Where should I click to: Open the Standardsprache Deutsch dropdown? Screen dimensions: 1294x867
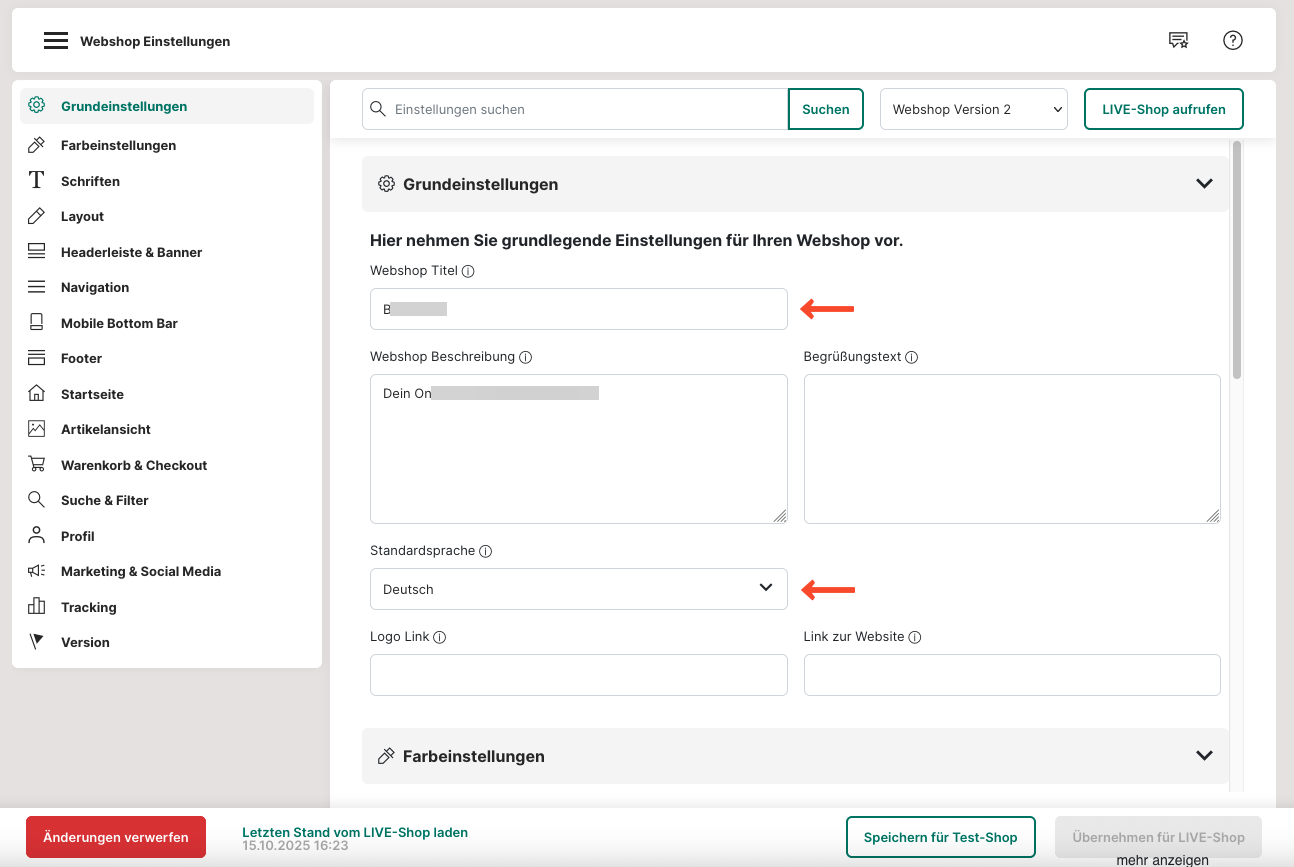(x=578, y=589)
